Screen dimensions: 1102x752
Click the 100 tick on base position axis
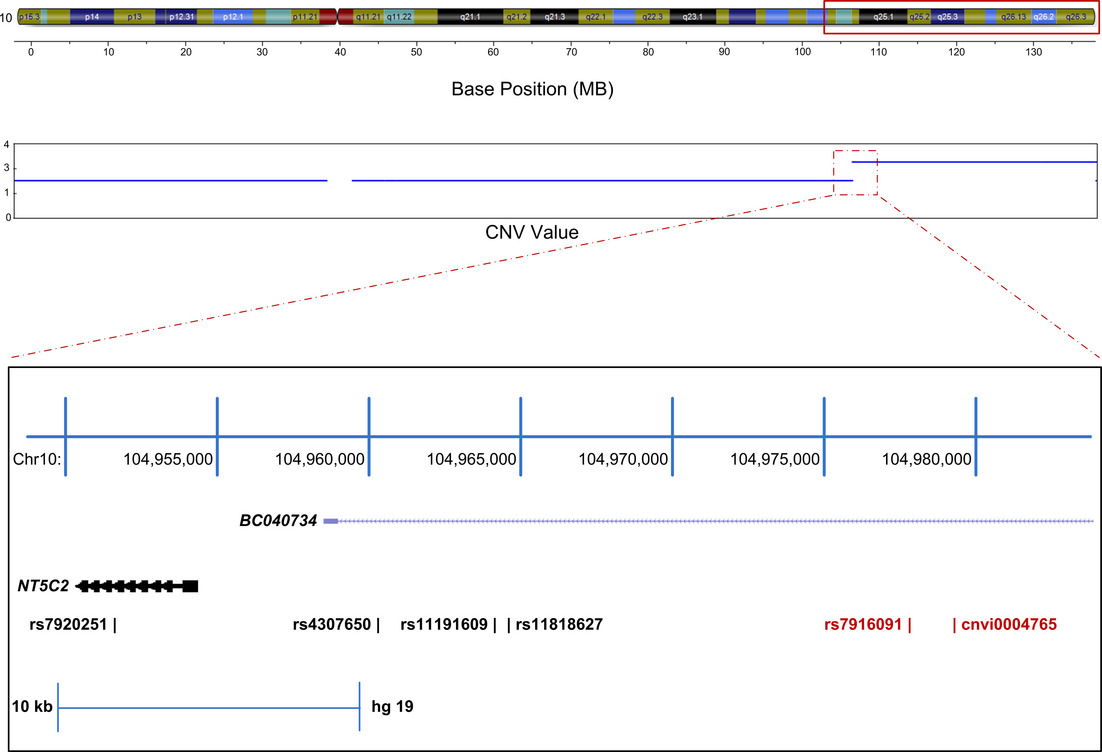tap(802, 51)
